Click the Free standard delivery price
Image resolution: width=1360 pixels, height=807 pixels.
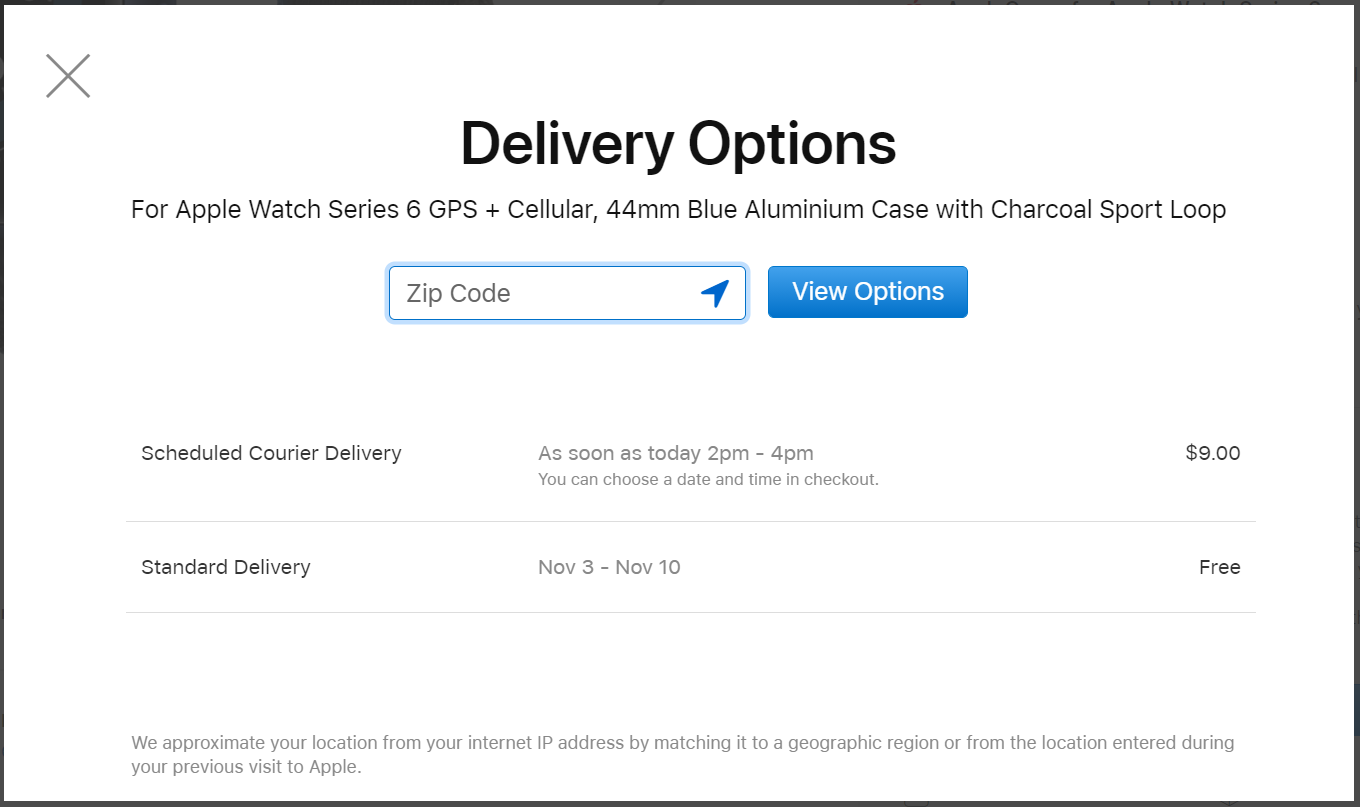coord(1220,567)
